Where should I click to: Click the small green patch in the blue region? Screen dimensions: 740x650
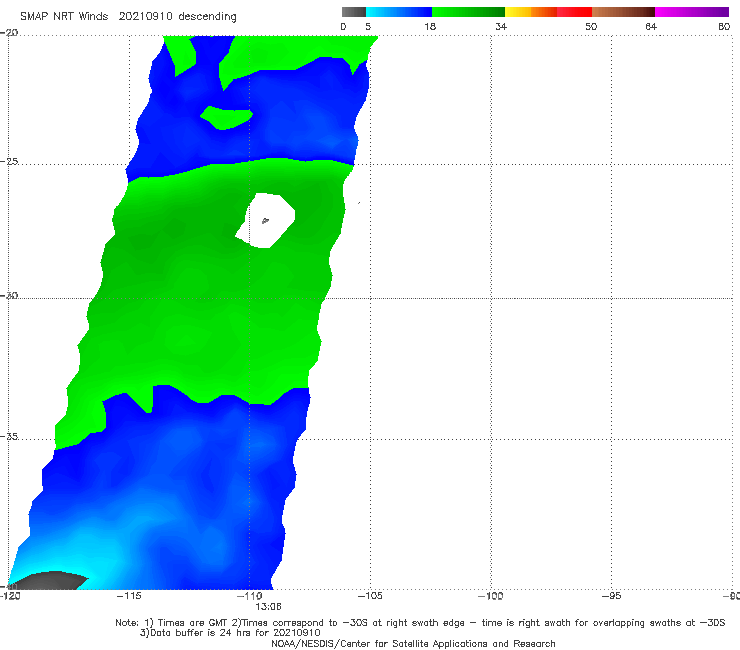(x=226, y=118)
